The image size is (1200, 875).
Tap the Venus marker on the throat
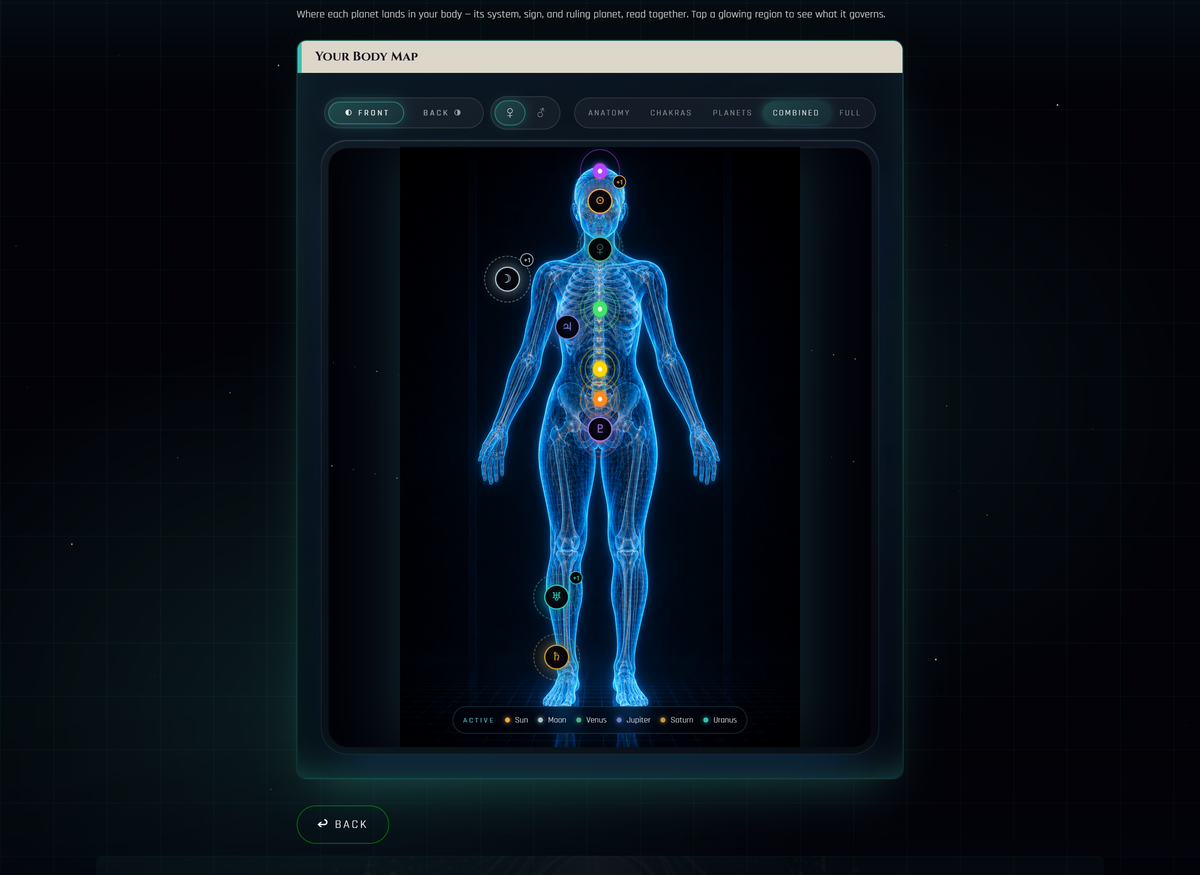[x=600, y=249]
